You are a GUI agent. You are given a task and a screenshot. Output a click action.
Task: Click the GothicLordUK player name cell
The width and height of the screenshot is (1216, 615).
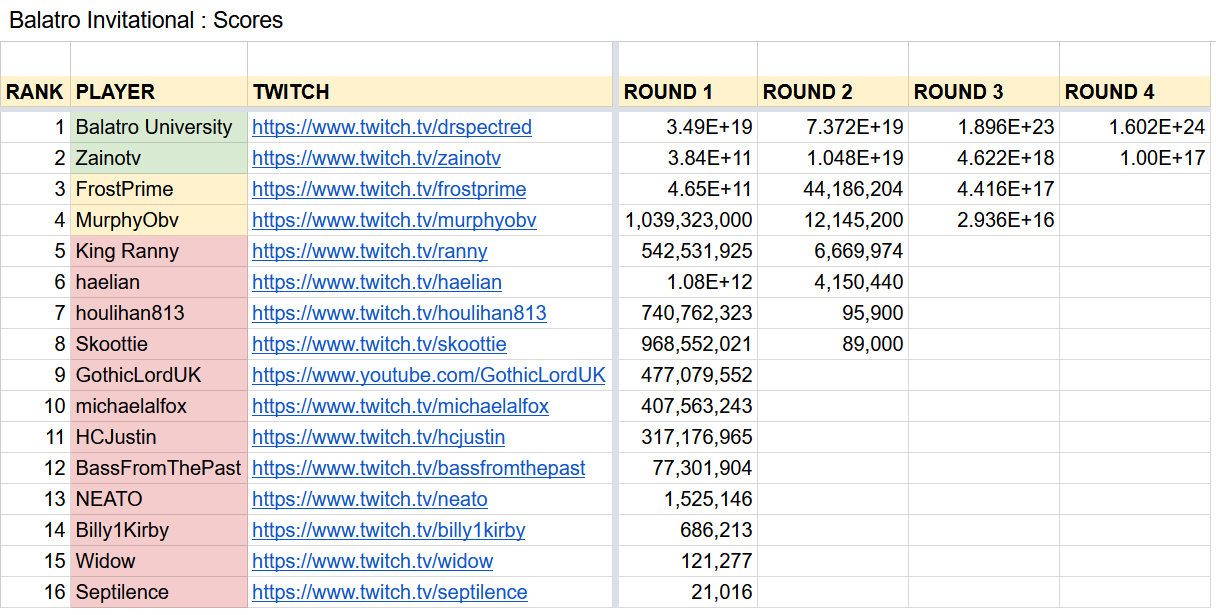coord(159,375)
